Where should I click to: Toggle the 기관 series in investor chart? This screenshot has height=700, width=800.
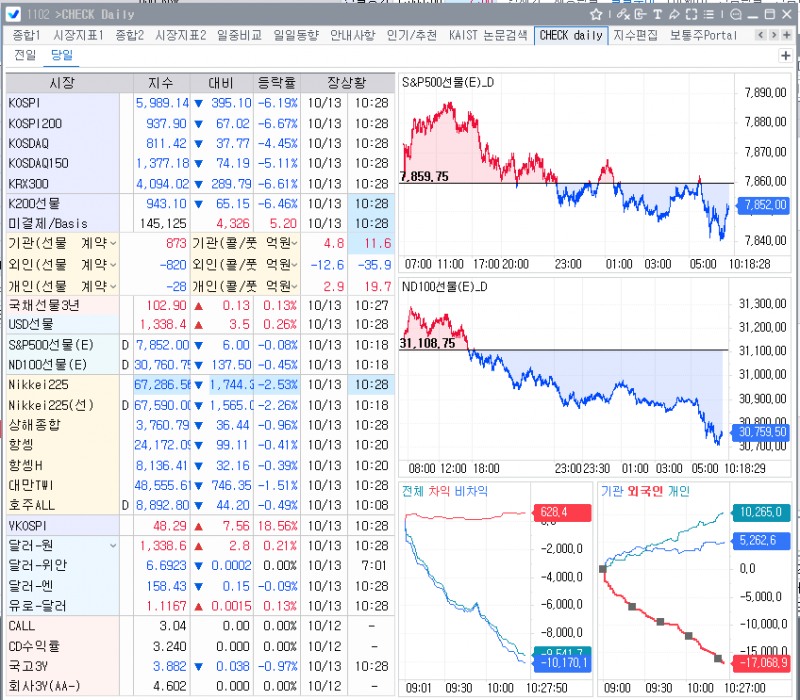[612, 491]
